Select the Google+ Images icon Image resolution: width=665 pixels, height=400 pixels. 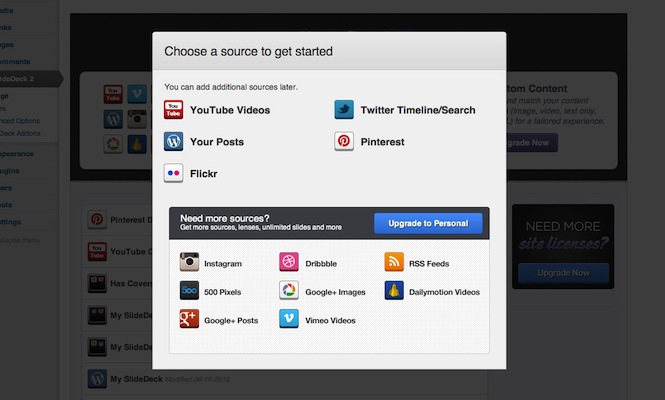click(289, 291)
